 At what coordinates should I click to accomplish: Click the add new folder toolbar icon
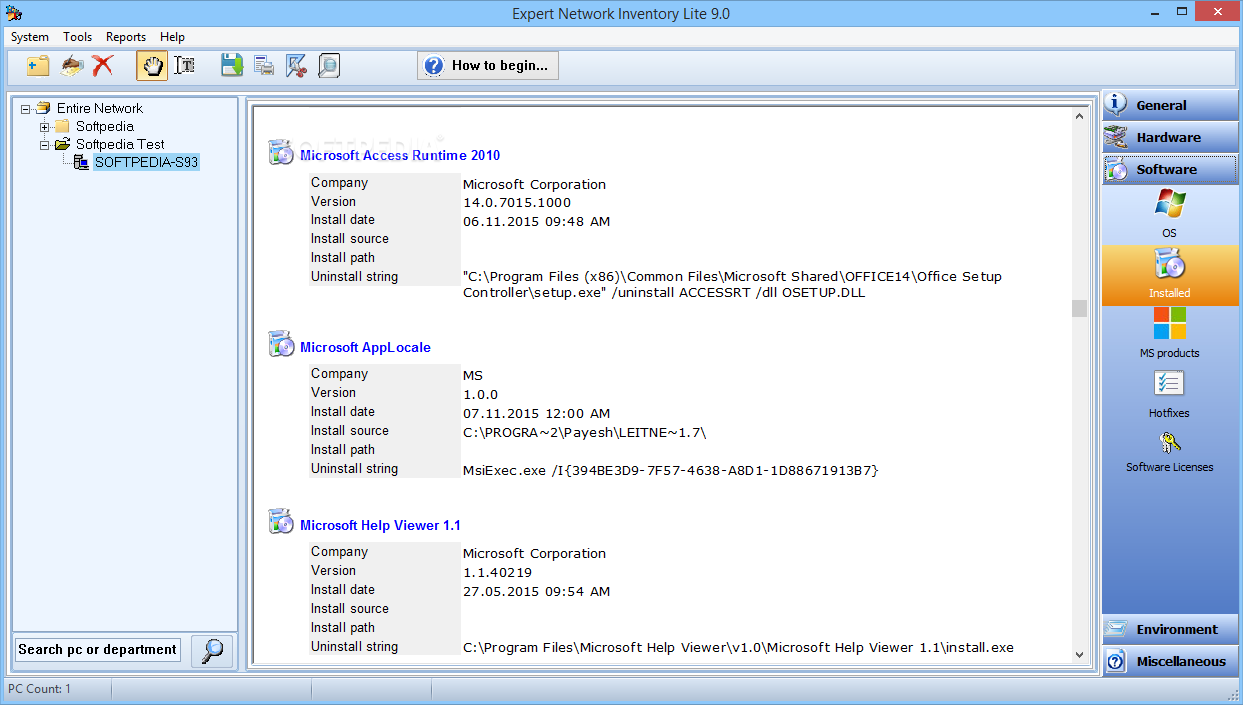pos(38,66)
